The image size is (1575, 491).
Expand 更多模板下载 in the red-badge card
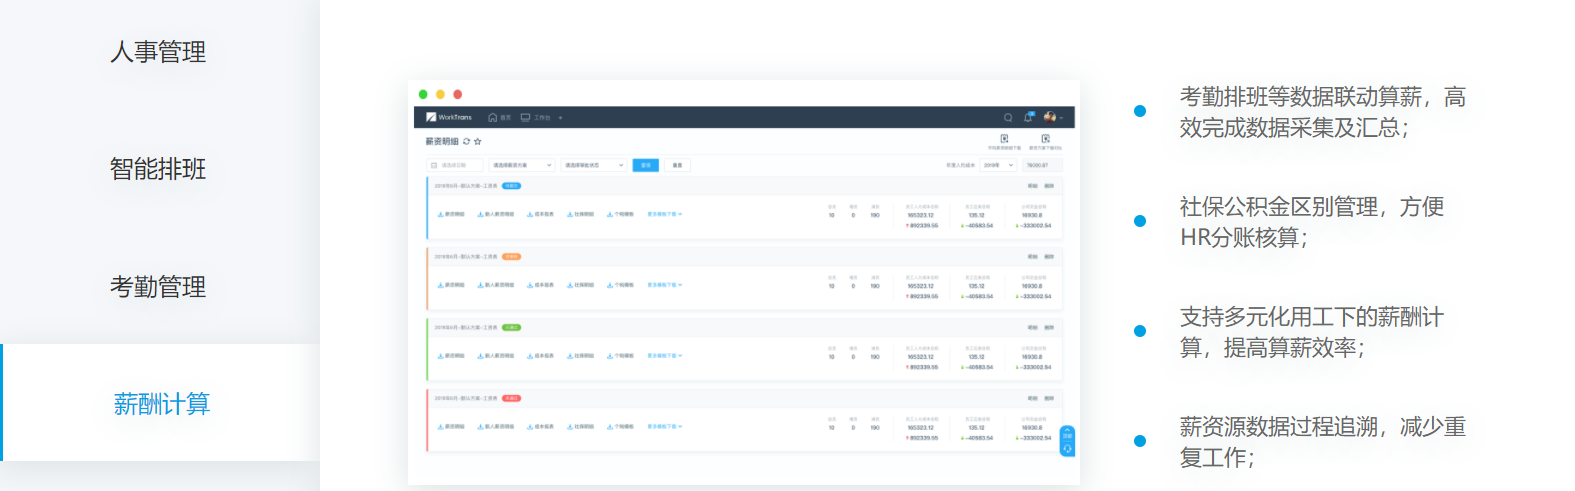(x=665, y=426)
